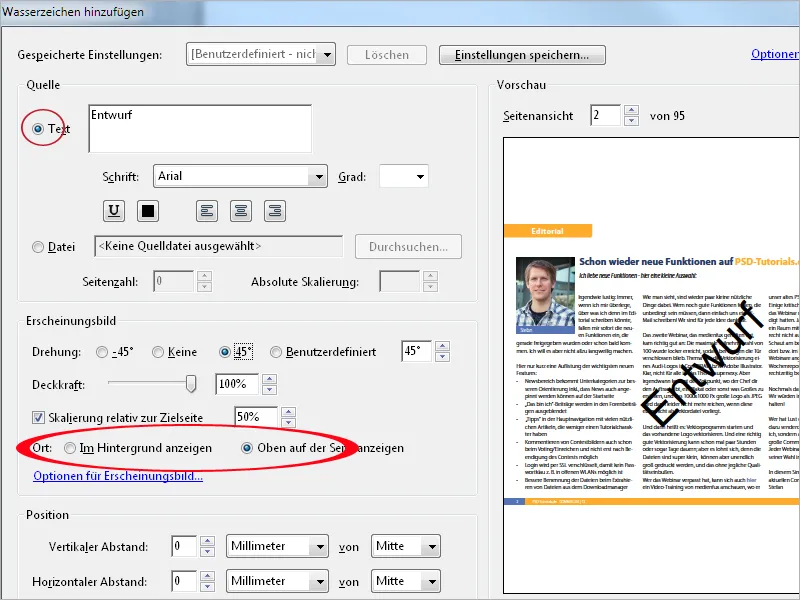This screenshot has height=600, width=800.
Task: Select Im Hintergrund anzeigen option
Action: [70, 448]
